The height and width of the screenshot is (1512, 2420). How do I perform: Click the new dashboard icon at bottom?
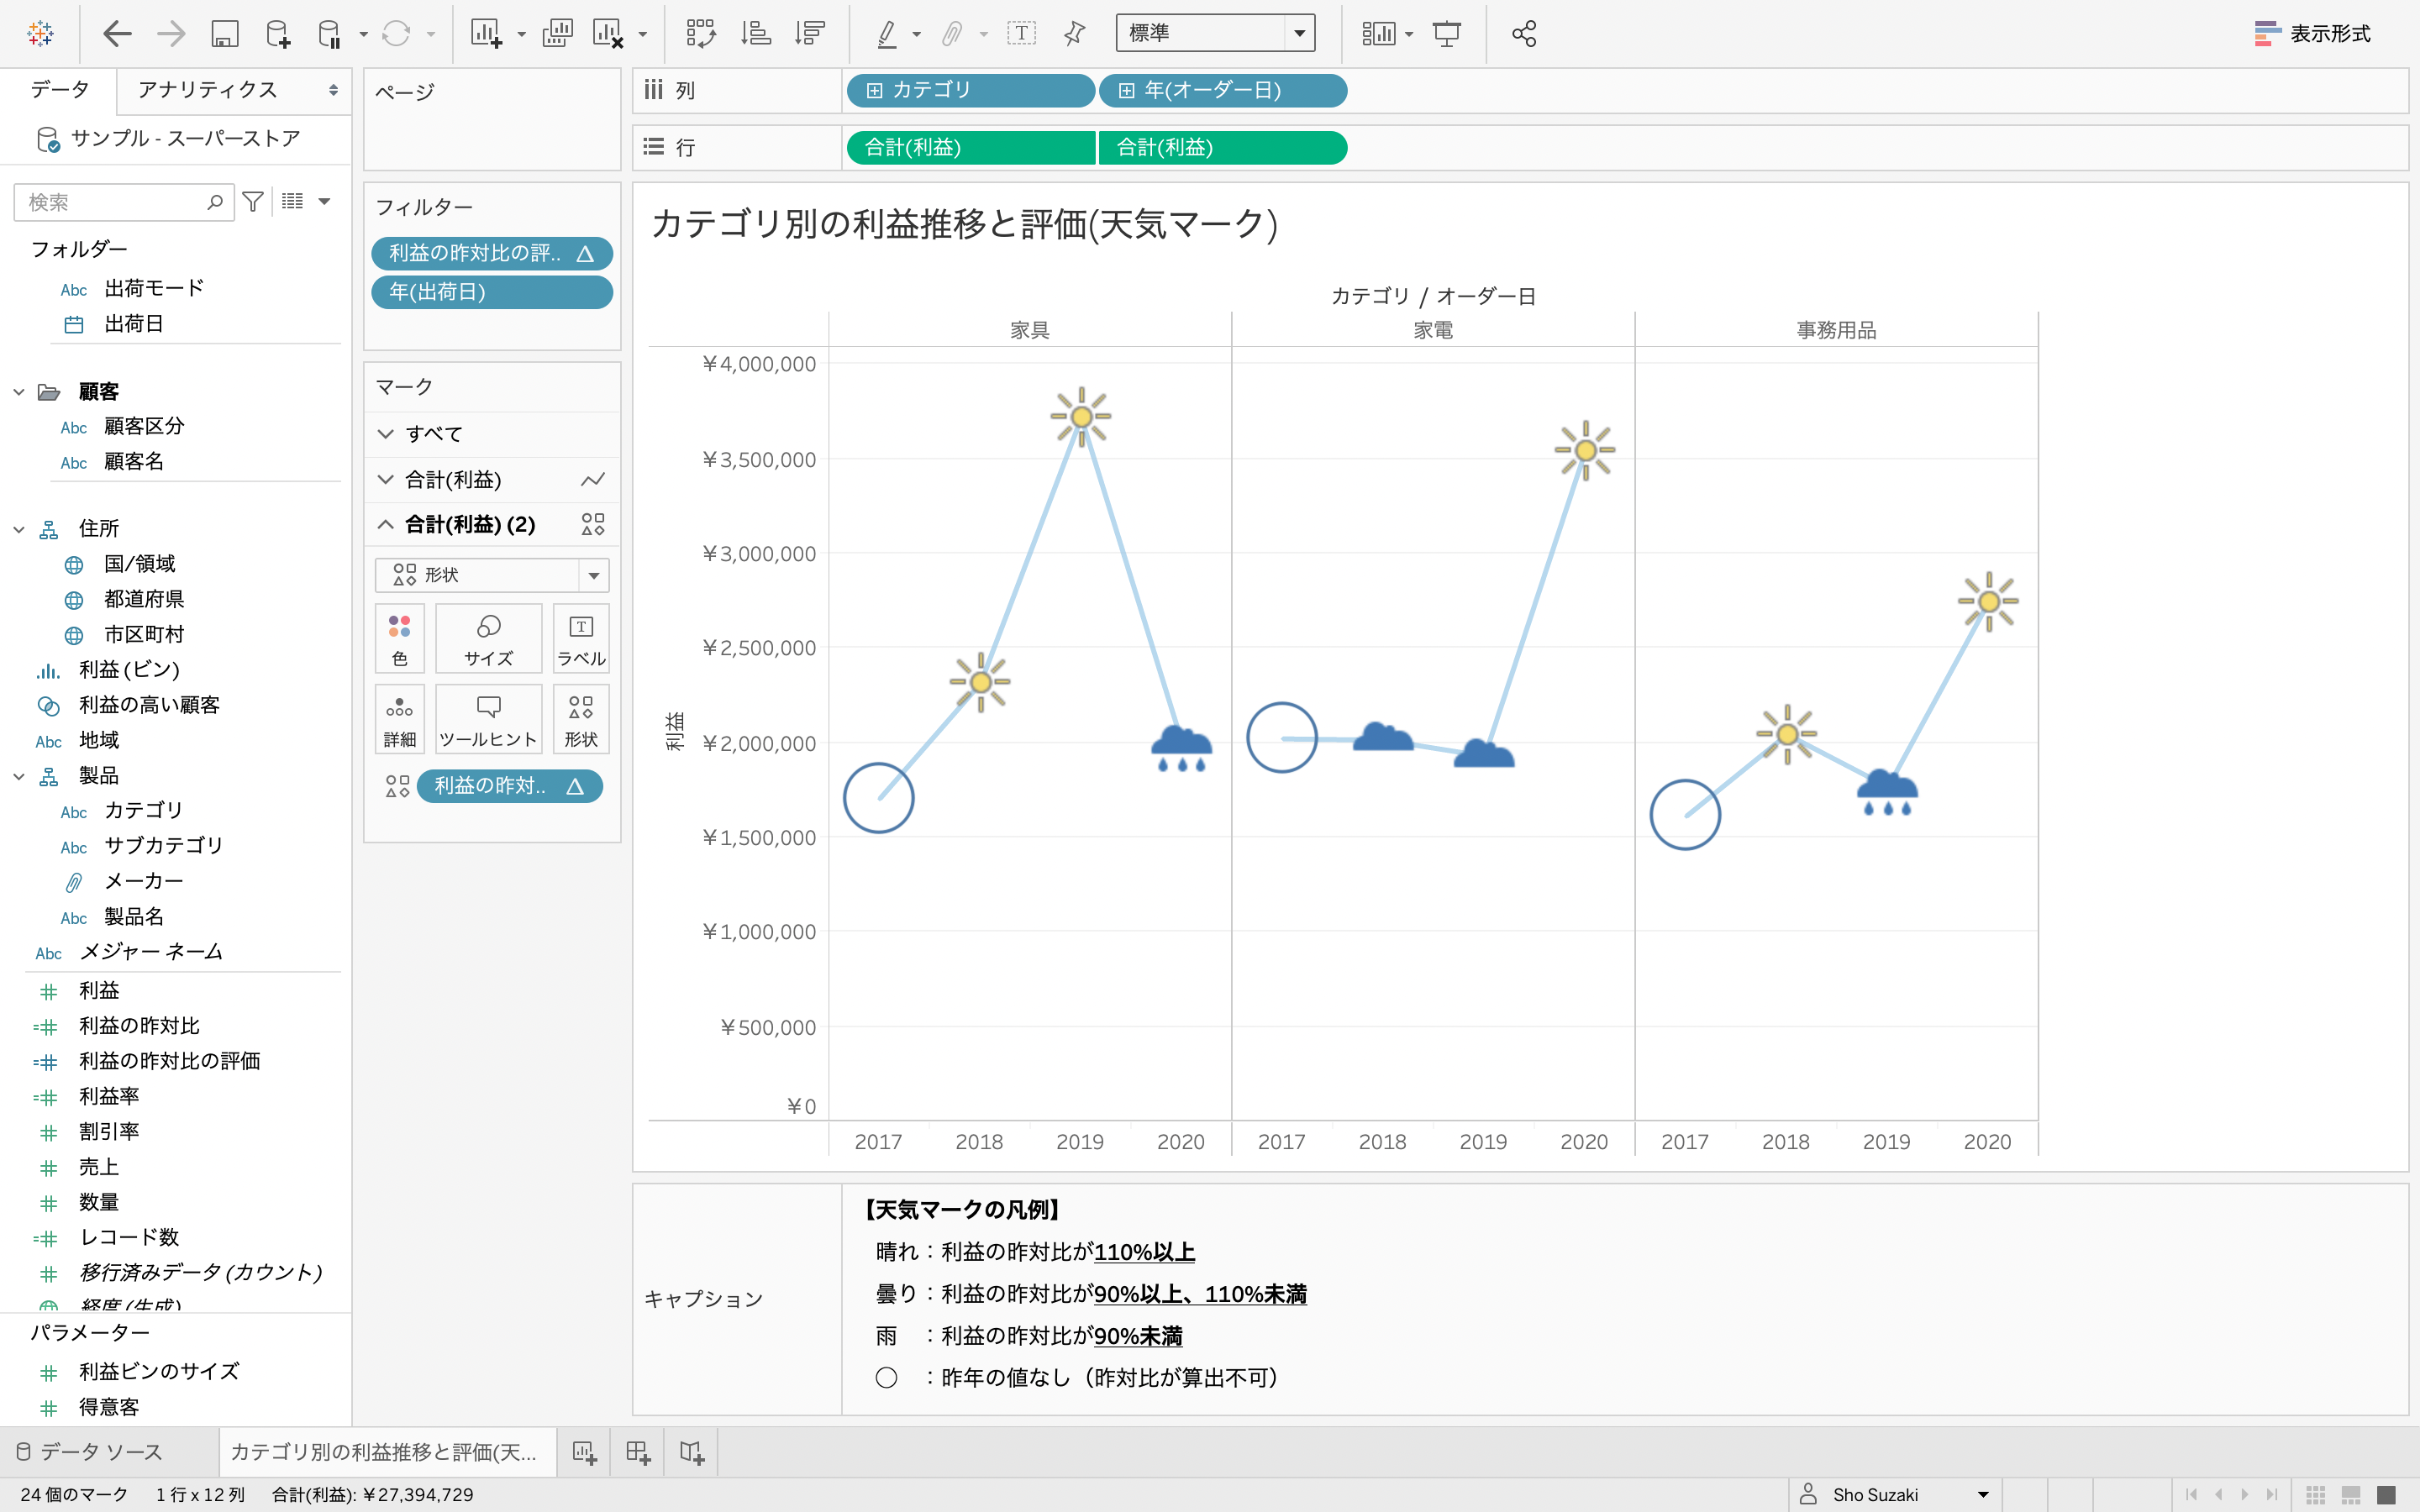coord(638,1452)
